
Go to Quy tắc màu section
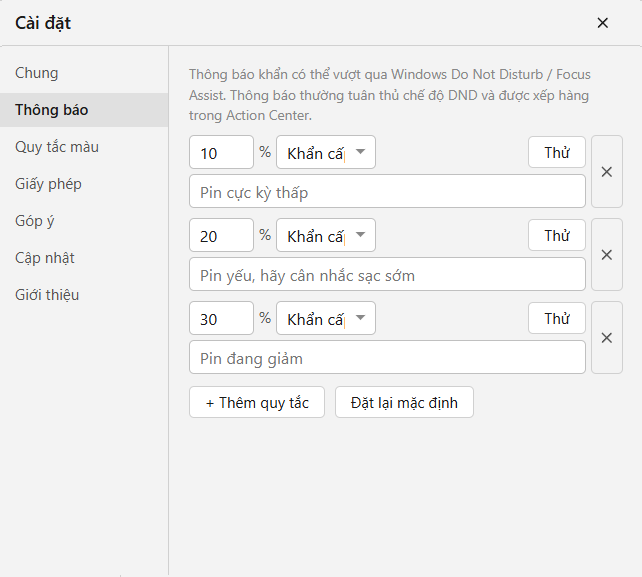tap(84, 147)
